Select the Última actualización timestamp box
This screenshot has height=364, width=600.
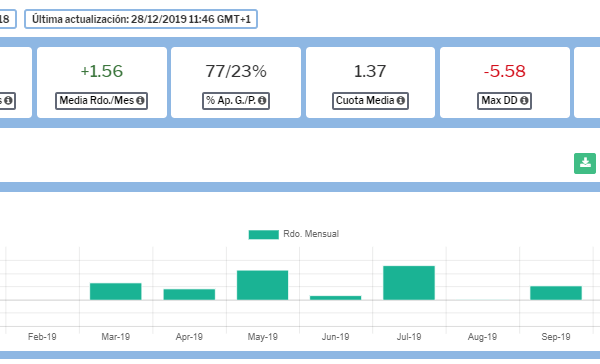click(x=141, y=19)
